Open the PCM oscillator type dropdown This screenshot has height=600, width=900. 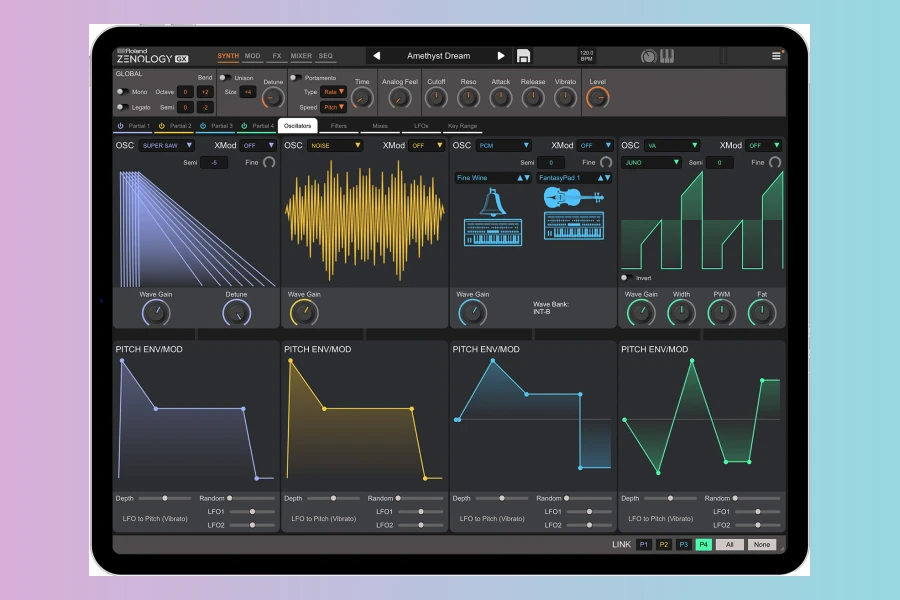point(503,146)
